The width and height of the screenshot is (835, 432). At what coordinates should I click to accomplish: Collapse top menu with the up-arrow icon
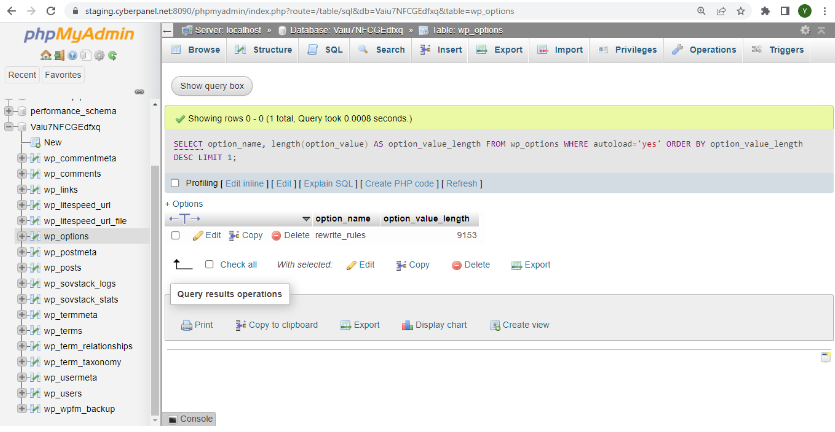pos(821,30)
